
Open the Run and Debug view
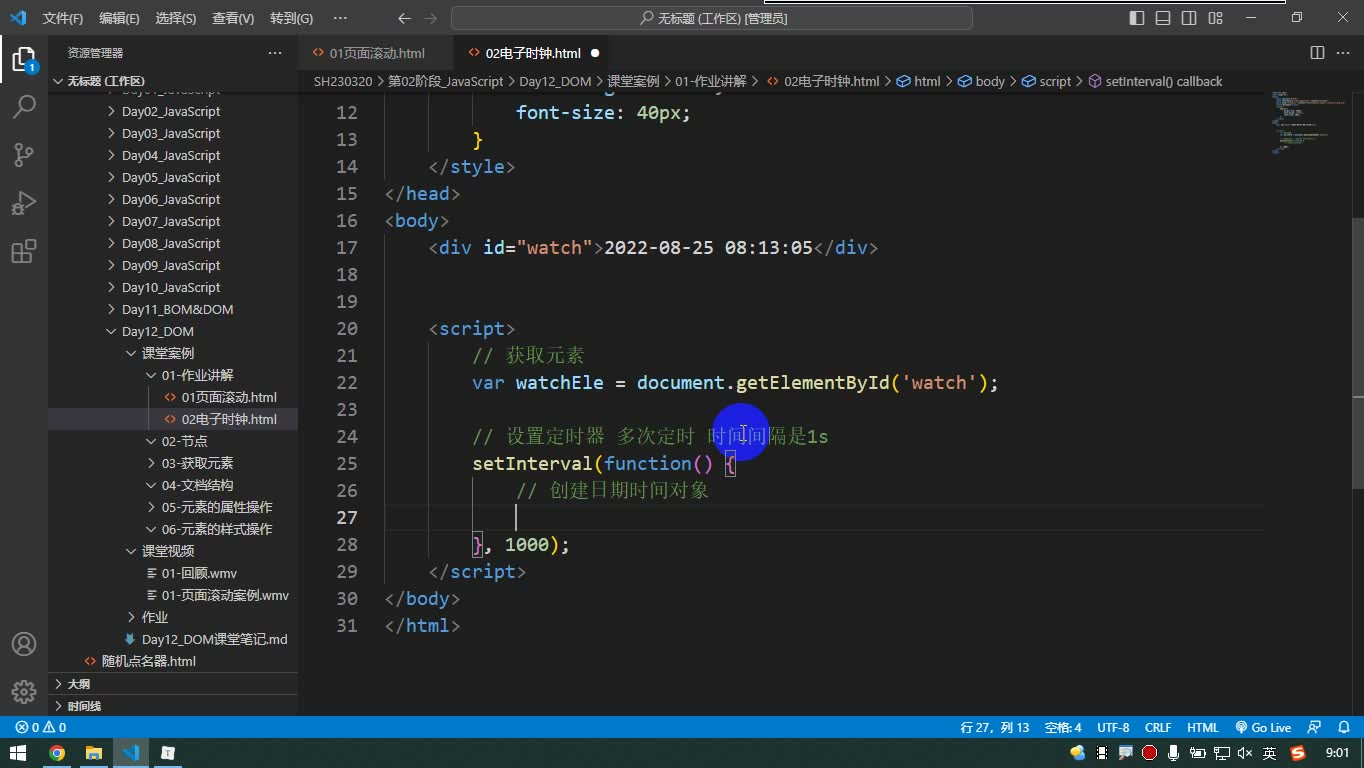pos(24,202)
